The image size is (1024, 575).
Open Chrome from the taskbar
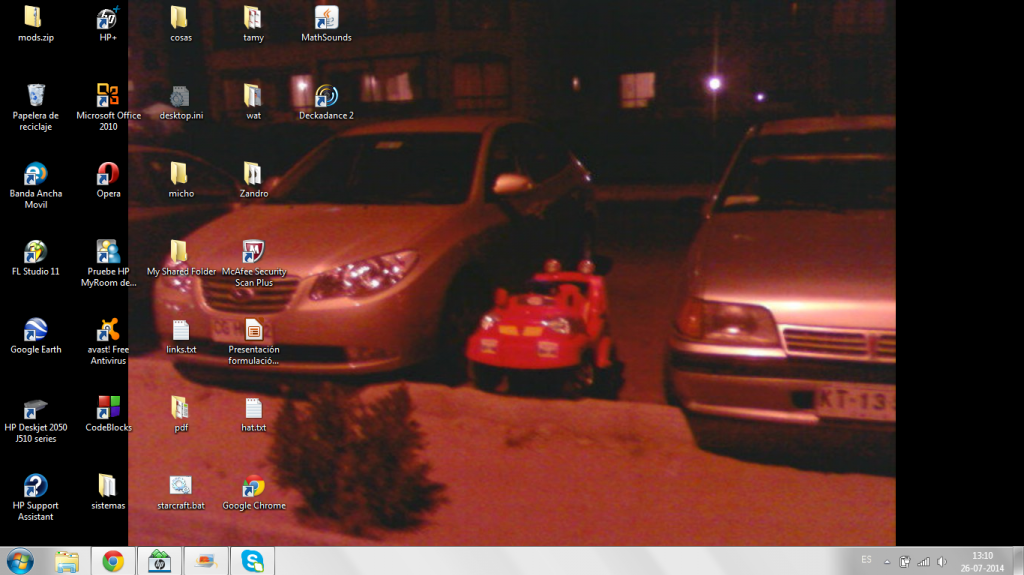(113, 561)
